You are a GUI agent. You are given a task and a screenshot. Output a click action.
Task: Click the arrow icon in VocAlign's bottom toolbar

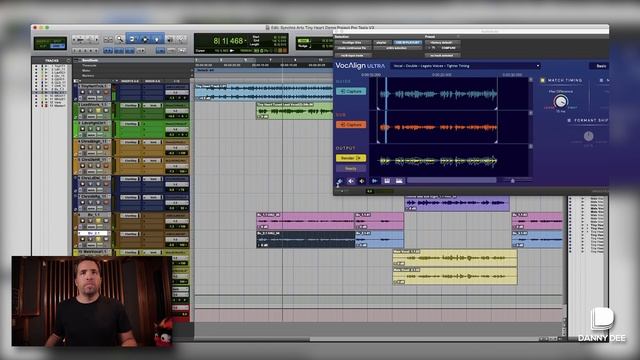pyautogui.click(x=374, y=181)
